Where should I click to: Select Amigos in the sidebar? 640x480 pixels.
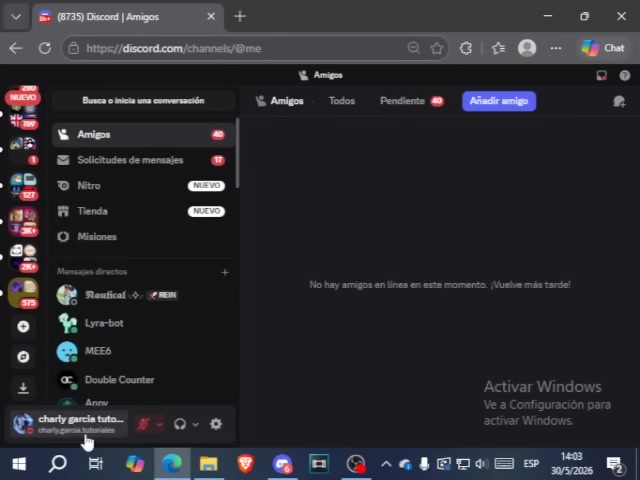(143, 135)
